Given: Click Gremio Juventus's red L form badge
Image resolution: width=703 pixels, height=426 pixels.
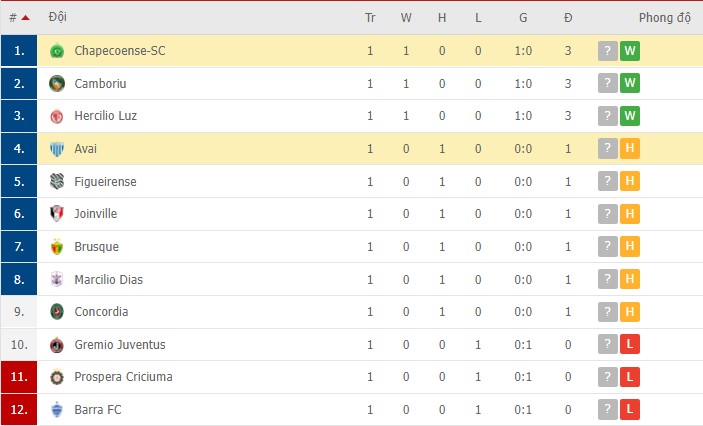Looking at the screenshot, I should [x=630, y=344].
